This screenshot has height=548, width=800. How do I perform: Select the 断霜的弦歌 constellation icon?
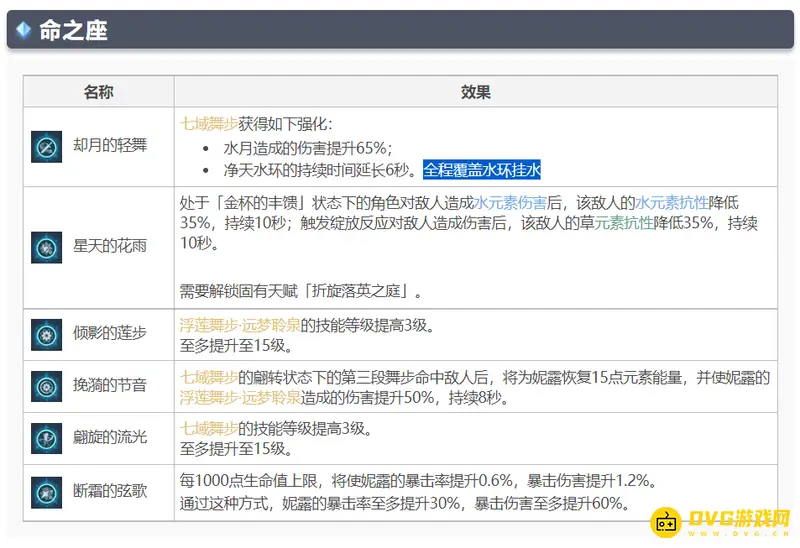coord(43,491)
